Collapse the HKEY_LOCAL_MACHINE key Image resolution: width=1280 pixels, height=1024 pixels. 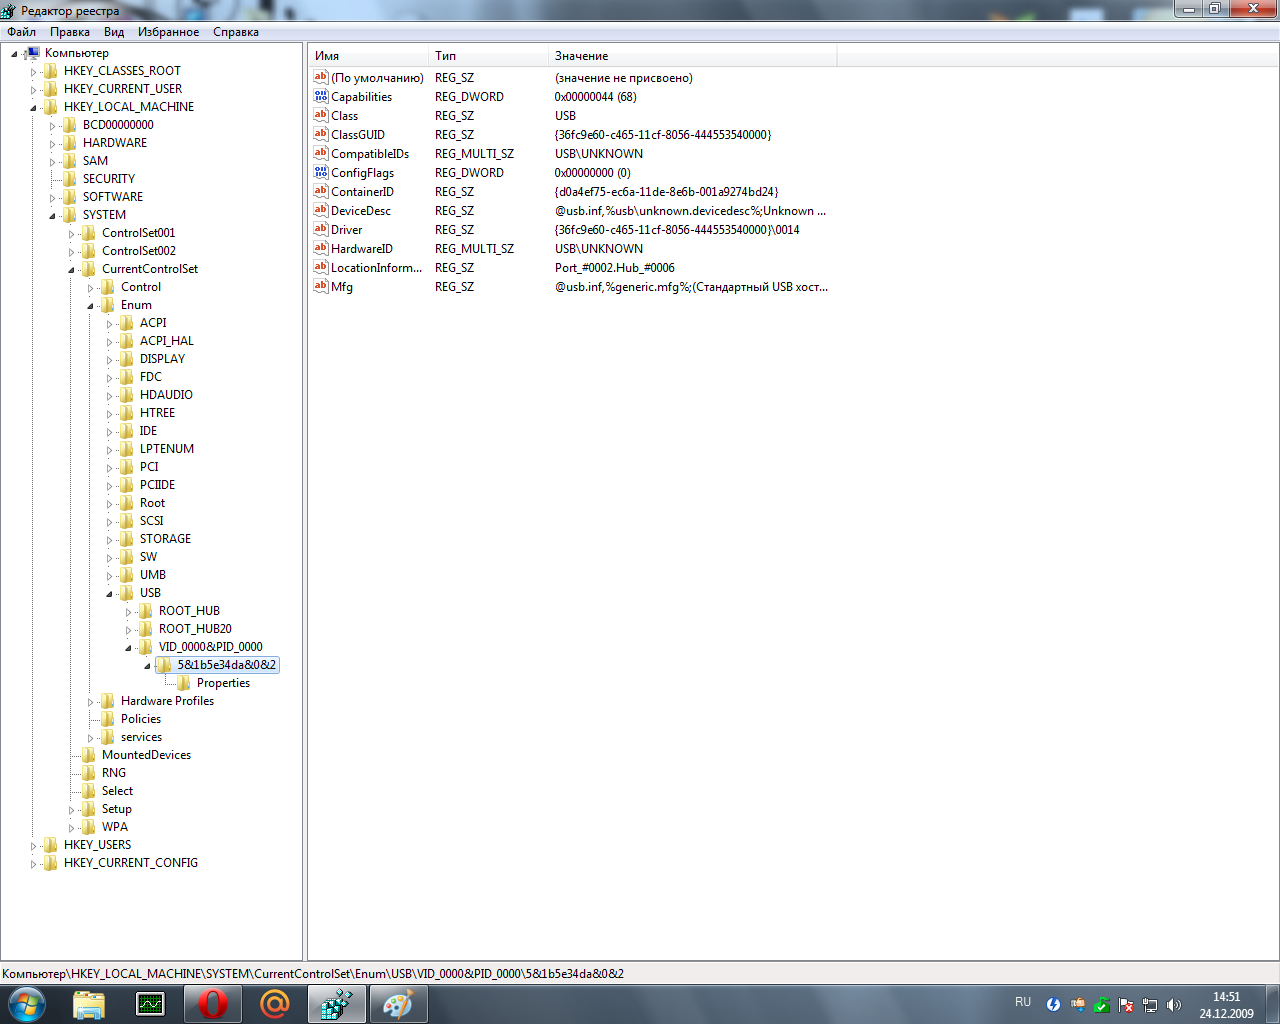[33, 108]
